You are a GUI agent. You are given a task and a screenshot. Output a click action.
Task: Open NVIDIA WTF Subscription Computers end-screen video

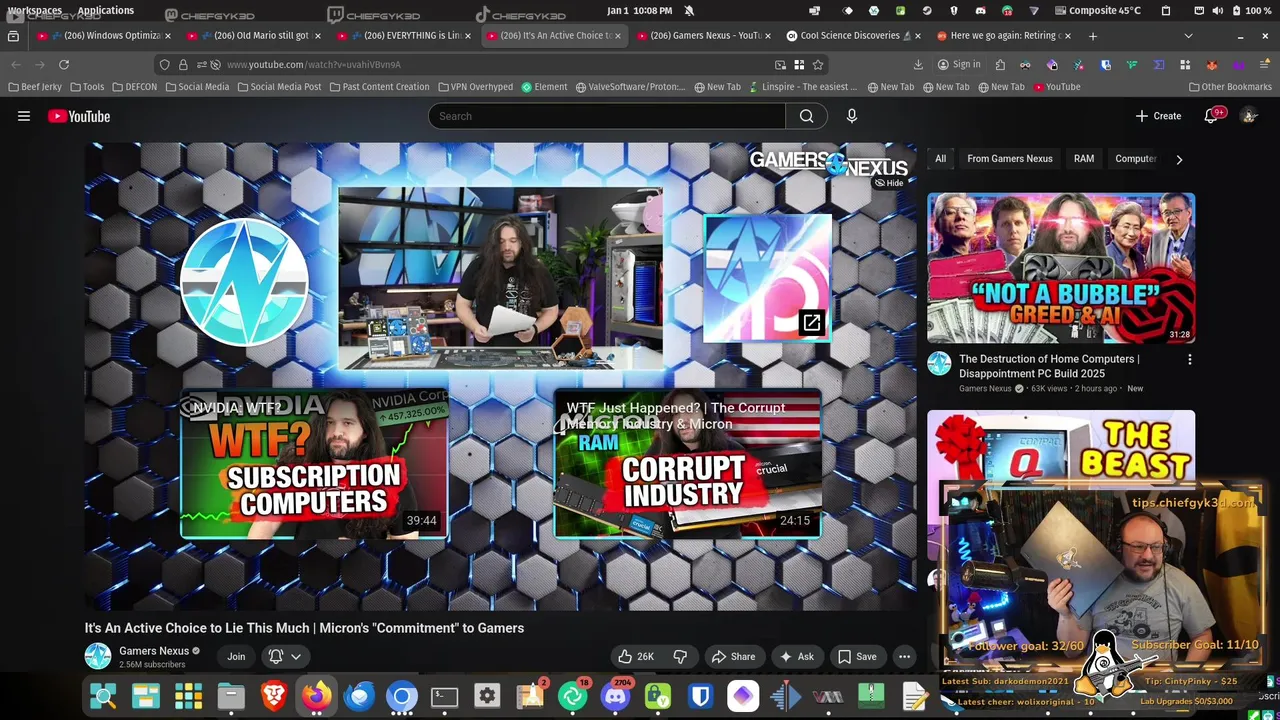[314, 464]
